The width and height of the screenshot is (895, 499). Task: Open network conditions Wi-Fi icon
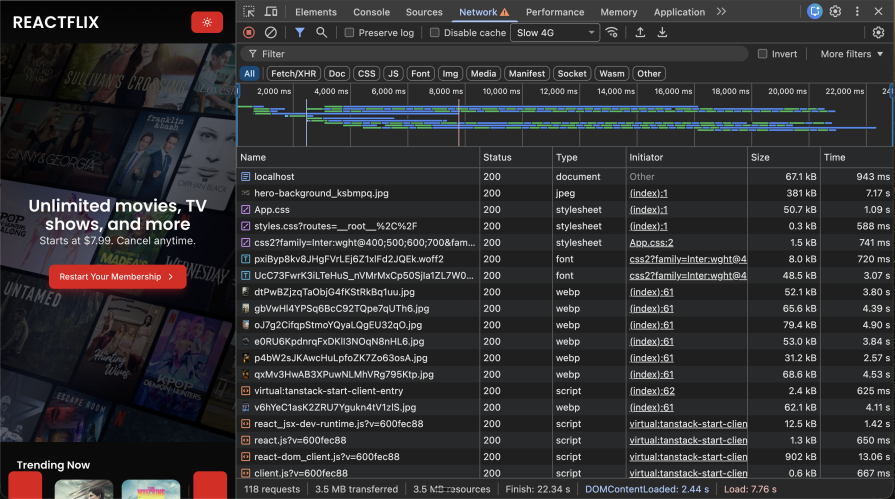(x=611, y=33)
